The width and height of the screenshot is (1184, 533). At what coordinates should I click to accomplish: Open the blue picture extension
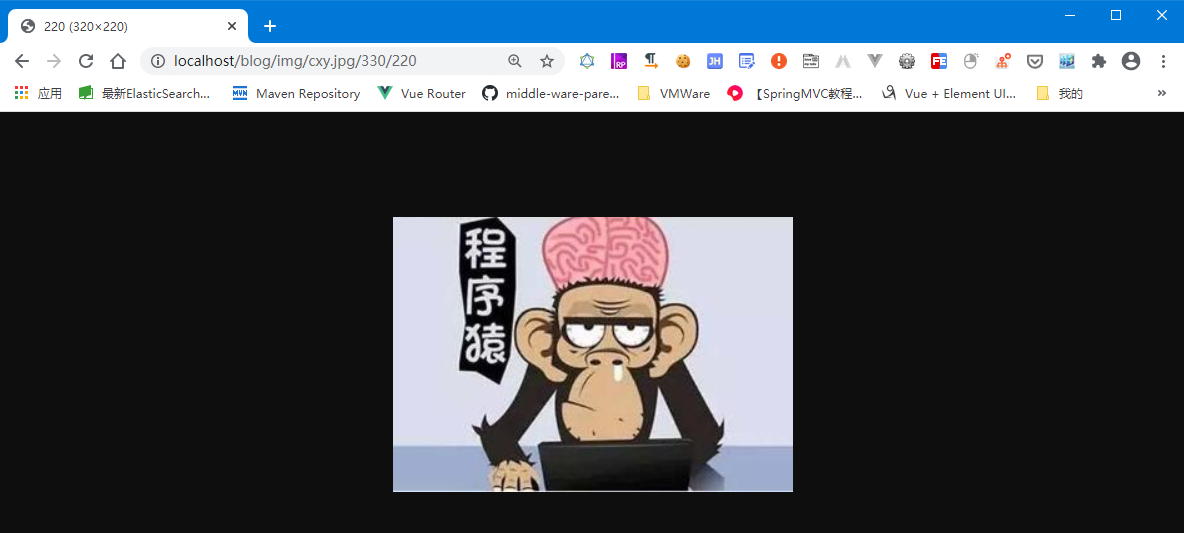point(1067,61)
